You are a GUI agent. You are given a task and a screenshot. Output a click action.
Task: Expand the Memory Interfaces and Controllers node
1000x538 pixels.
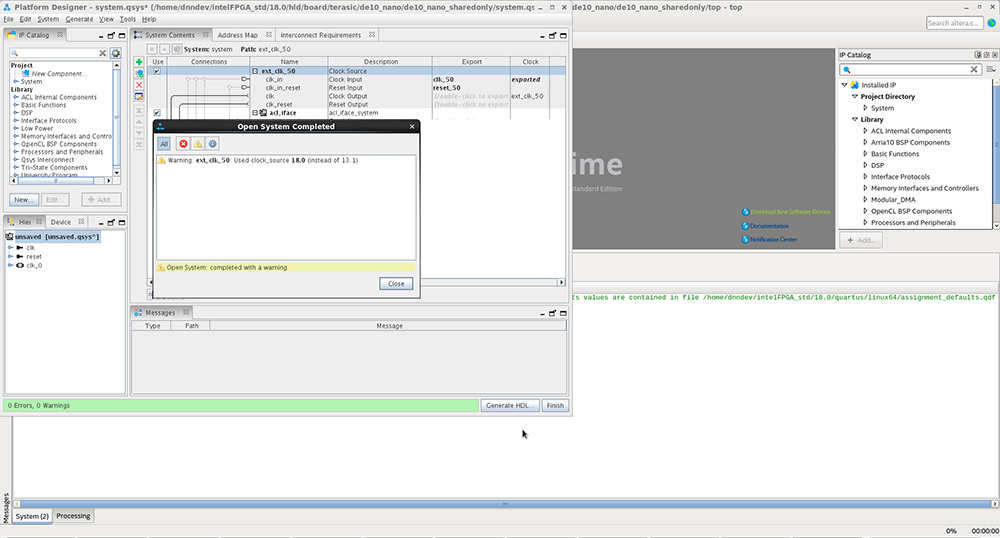coord(866,188)
